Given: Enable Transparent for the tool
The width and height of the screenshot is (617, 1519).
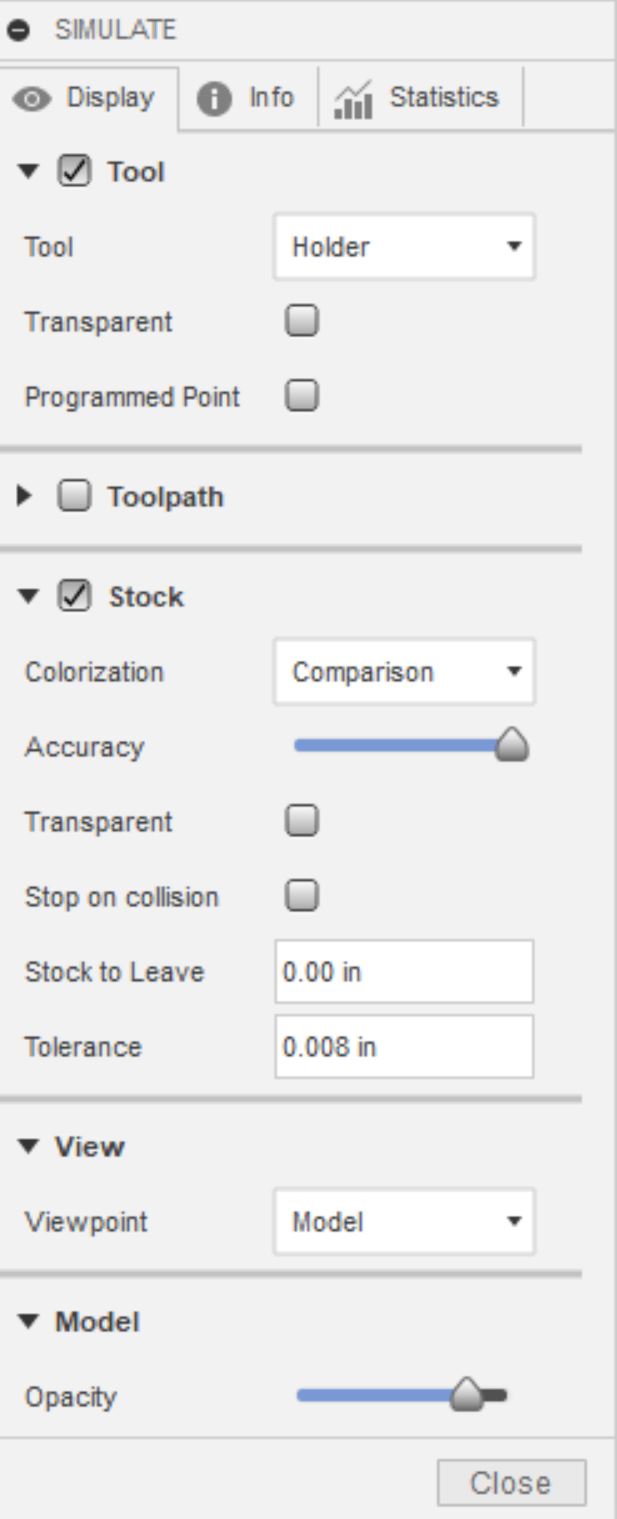Looking at the screenshot, I should [x=302, y=322].
